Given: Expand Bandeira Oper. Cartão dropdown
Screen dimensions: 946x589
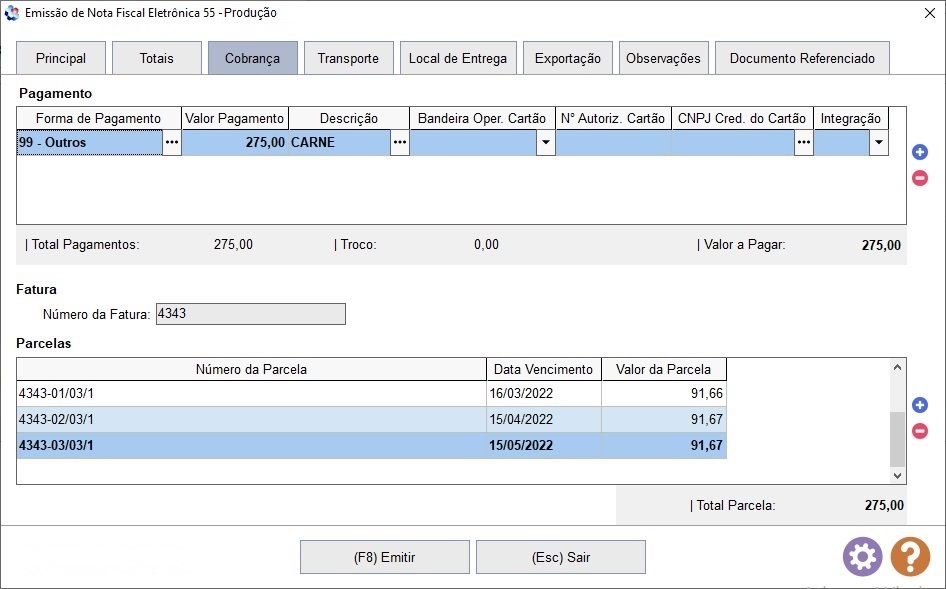Looking at the screenshot, I should [x=545, y=143].
